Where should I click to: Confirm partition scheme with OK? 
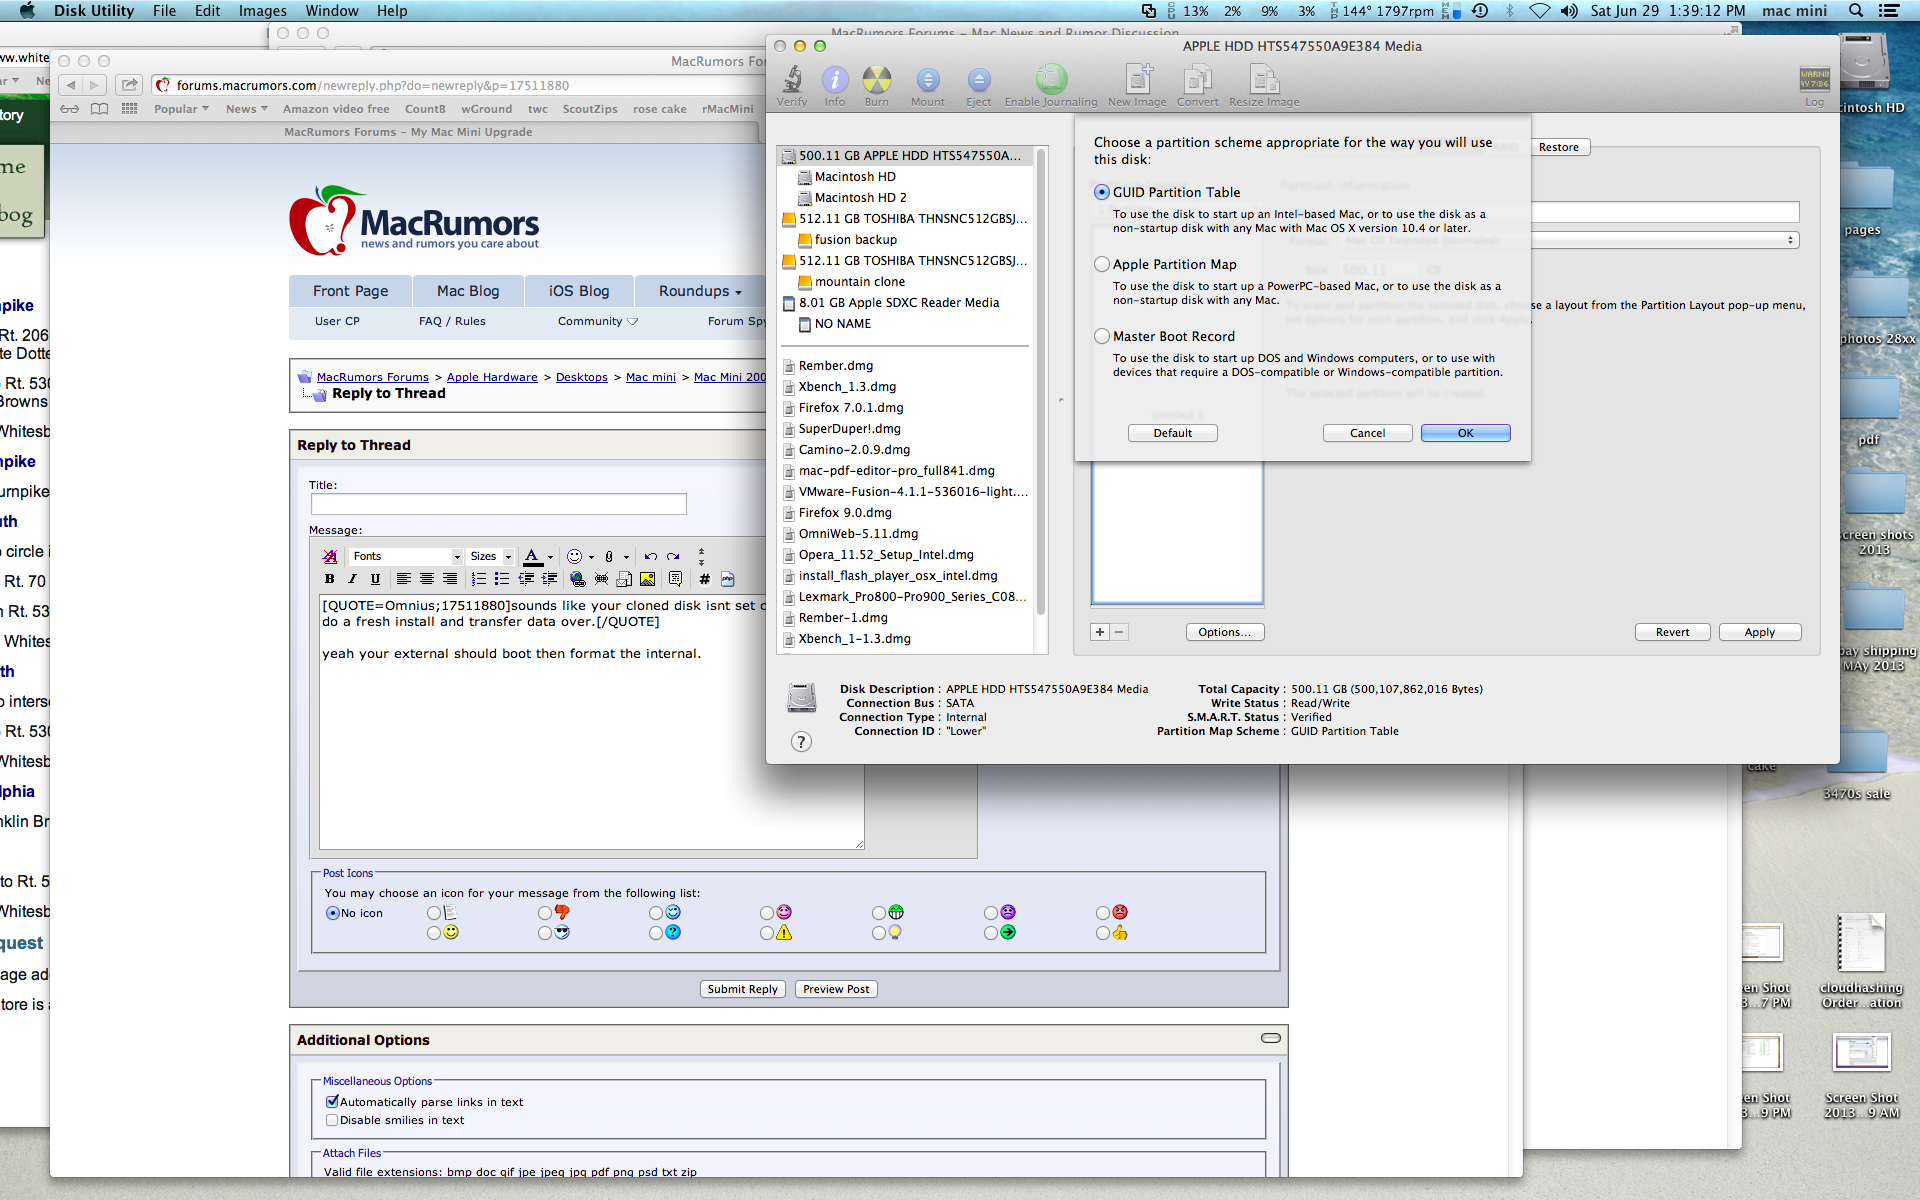1465,433
